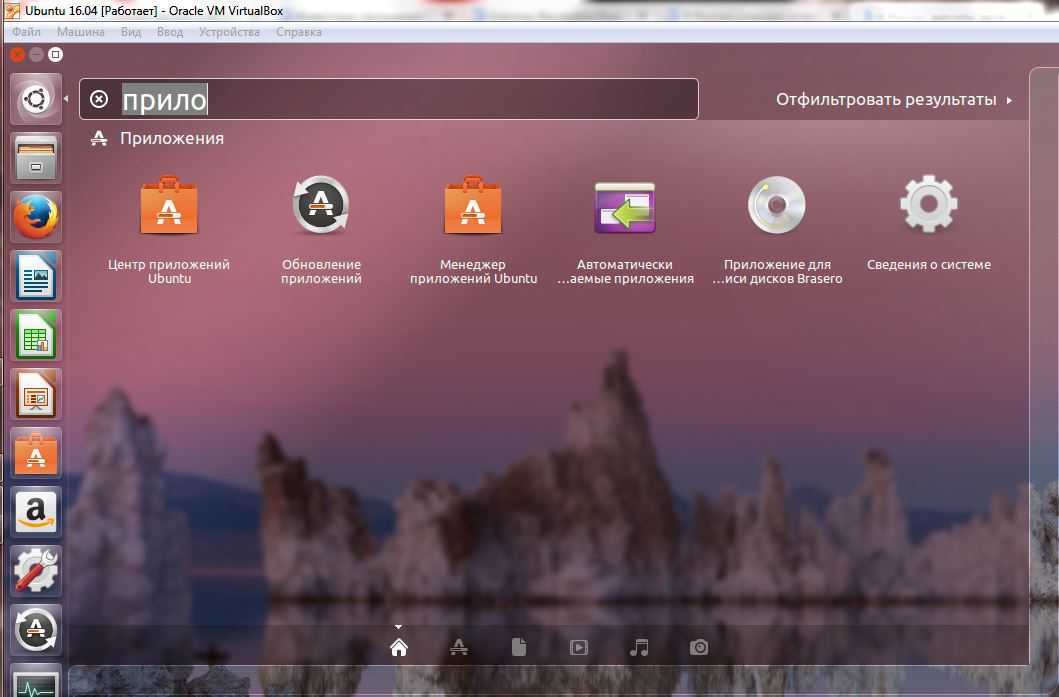This screenshot has width=1059, height=697.
Task: Select the Home lens at bottom
Action: point(399,648)
